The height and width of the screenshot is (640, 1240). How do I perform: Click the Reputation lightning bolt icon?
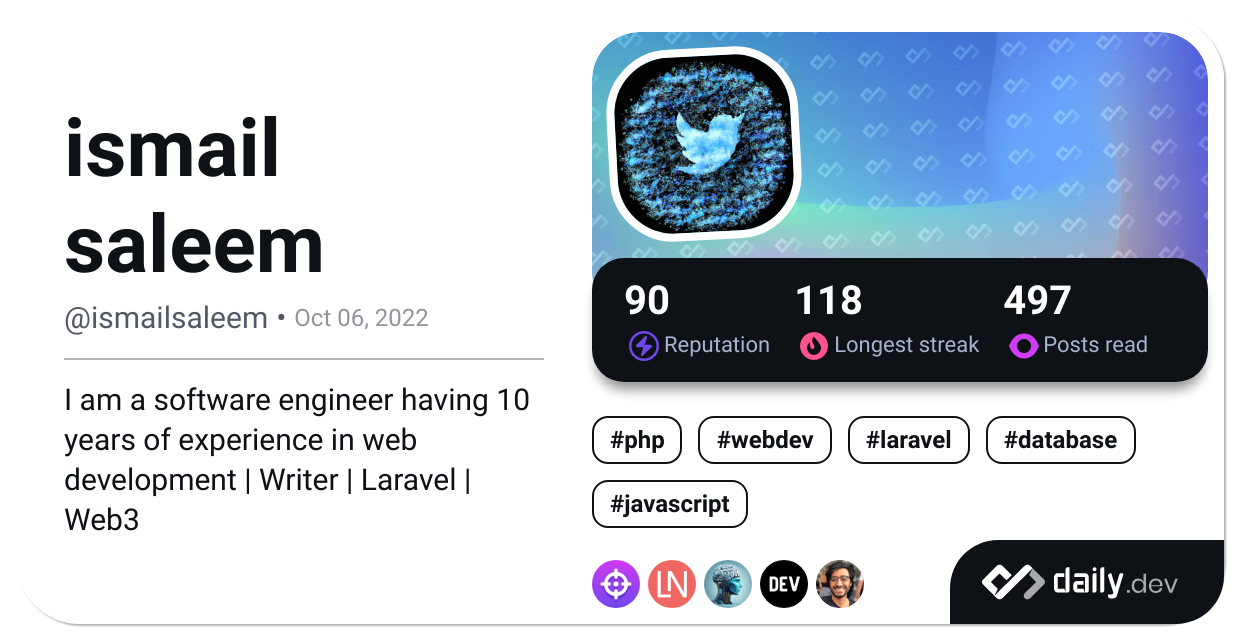tap(643, 346)
